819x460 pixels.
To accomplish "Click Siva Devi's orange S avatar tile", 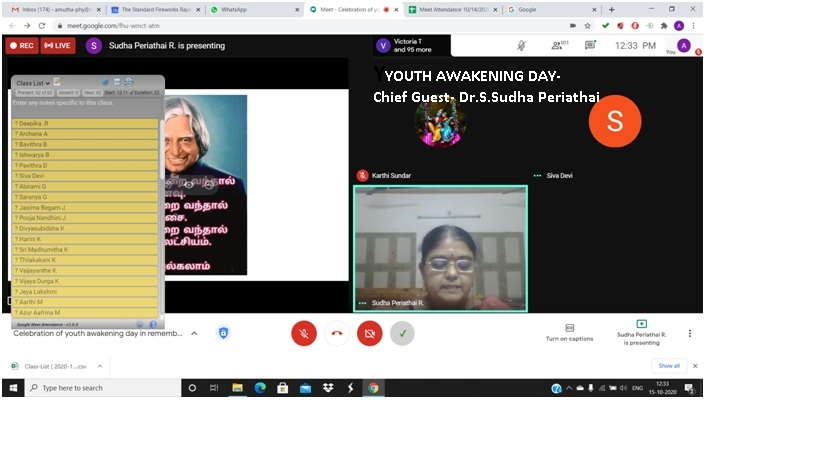I will (615, 121).
